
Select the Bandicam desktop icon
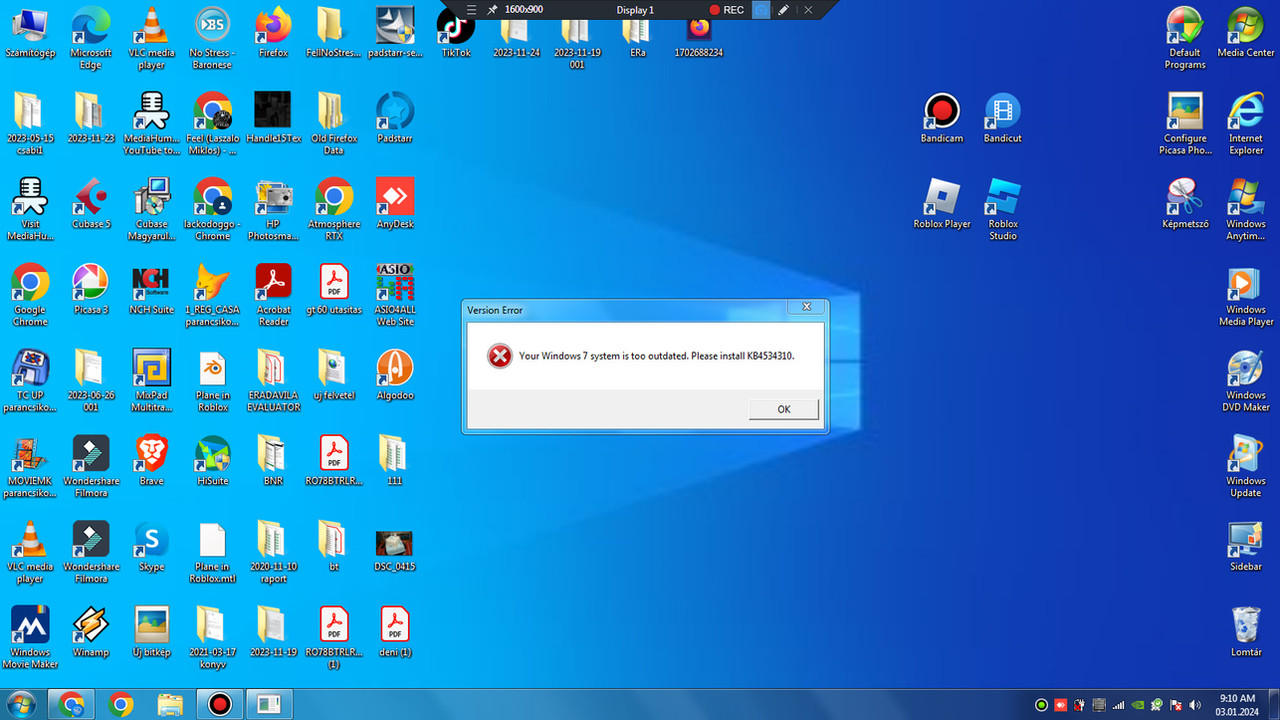pyautogui.click(x=942, y=119)
